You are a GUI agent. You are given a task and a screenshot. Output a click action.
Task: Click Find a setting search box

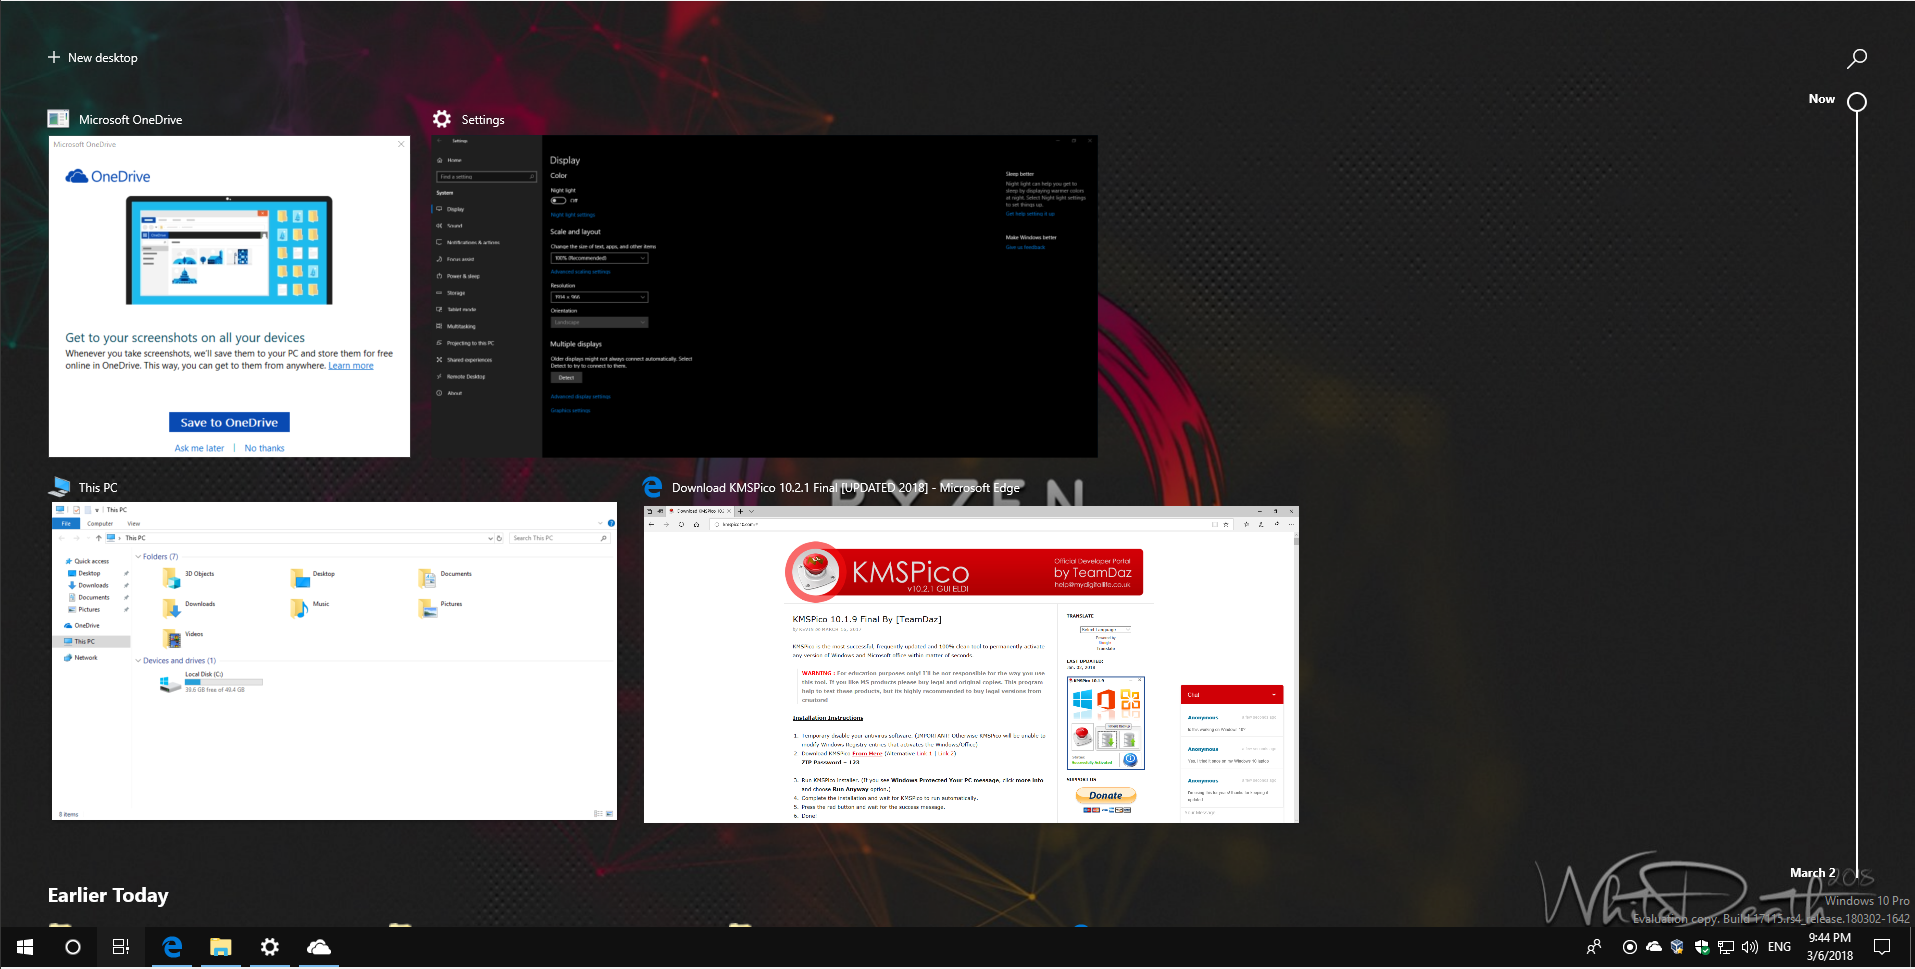pyautogui.click(x=487, y=177)
